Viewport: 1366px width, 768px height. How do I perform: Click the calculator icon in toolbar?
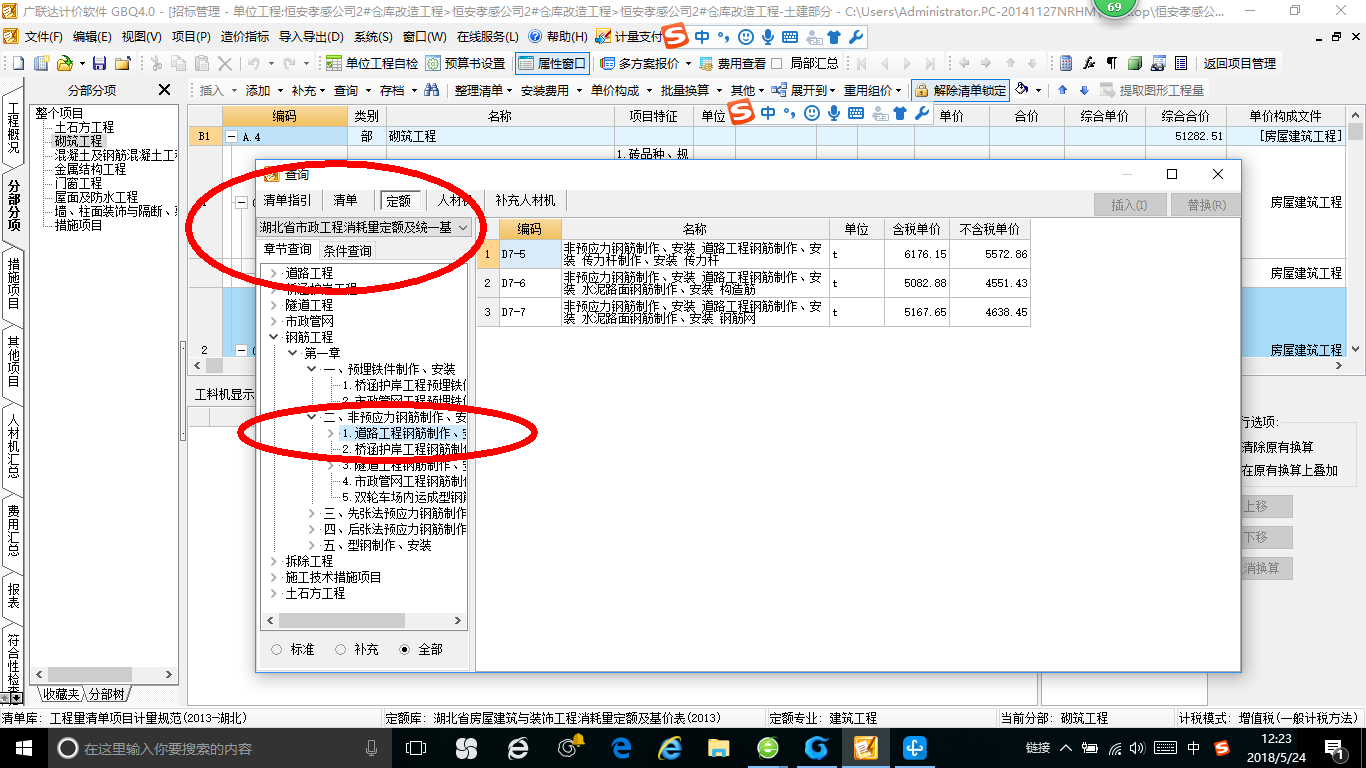pos(1066,63)
